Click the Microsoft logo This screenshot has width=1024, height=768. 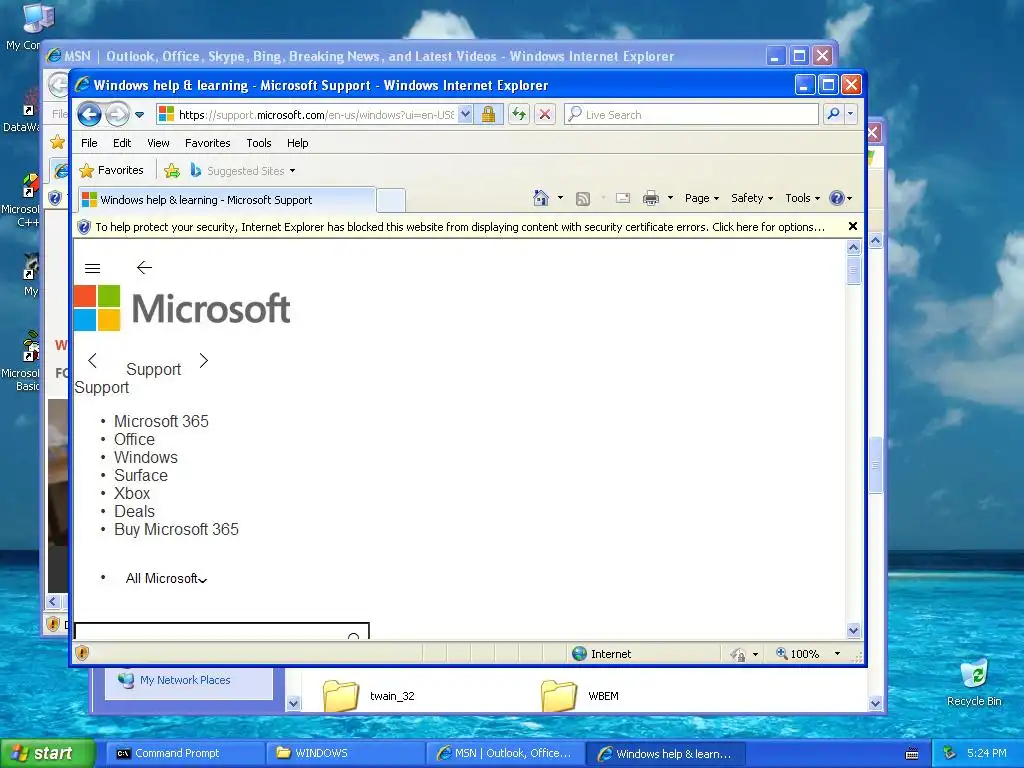point(182,308)
